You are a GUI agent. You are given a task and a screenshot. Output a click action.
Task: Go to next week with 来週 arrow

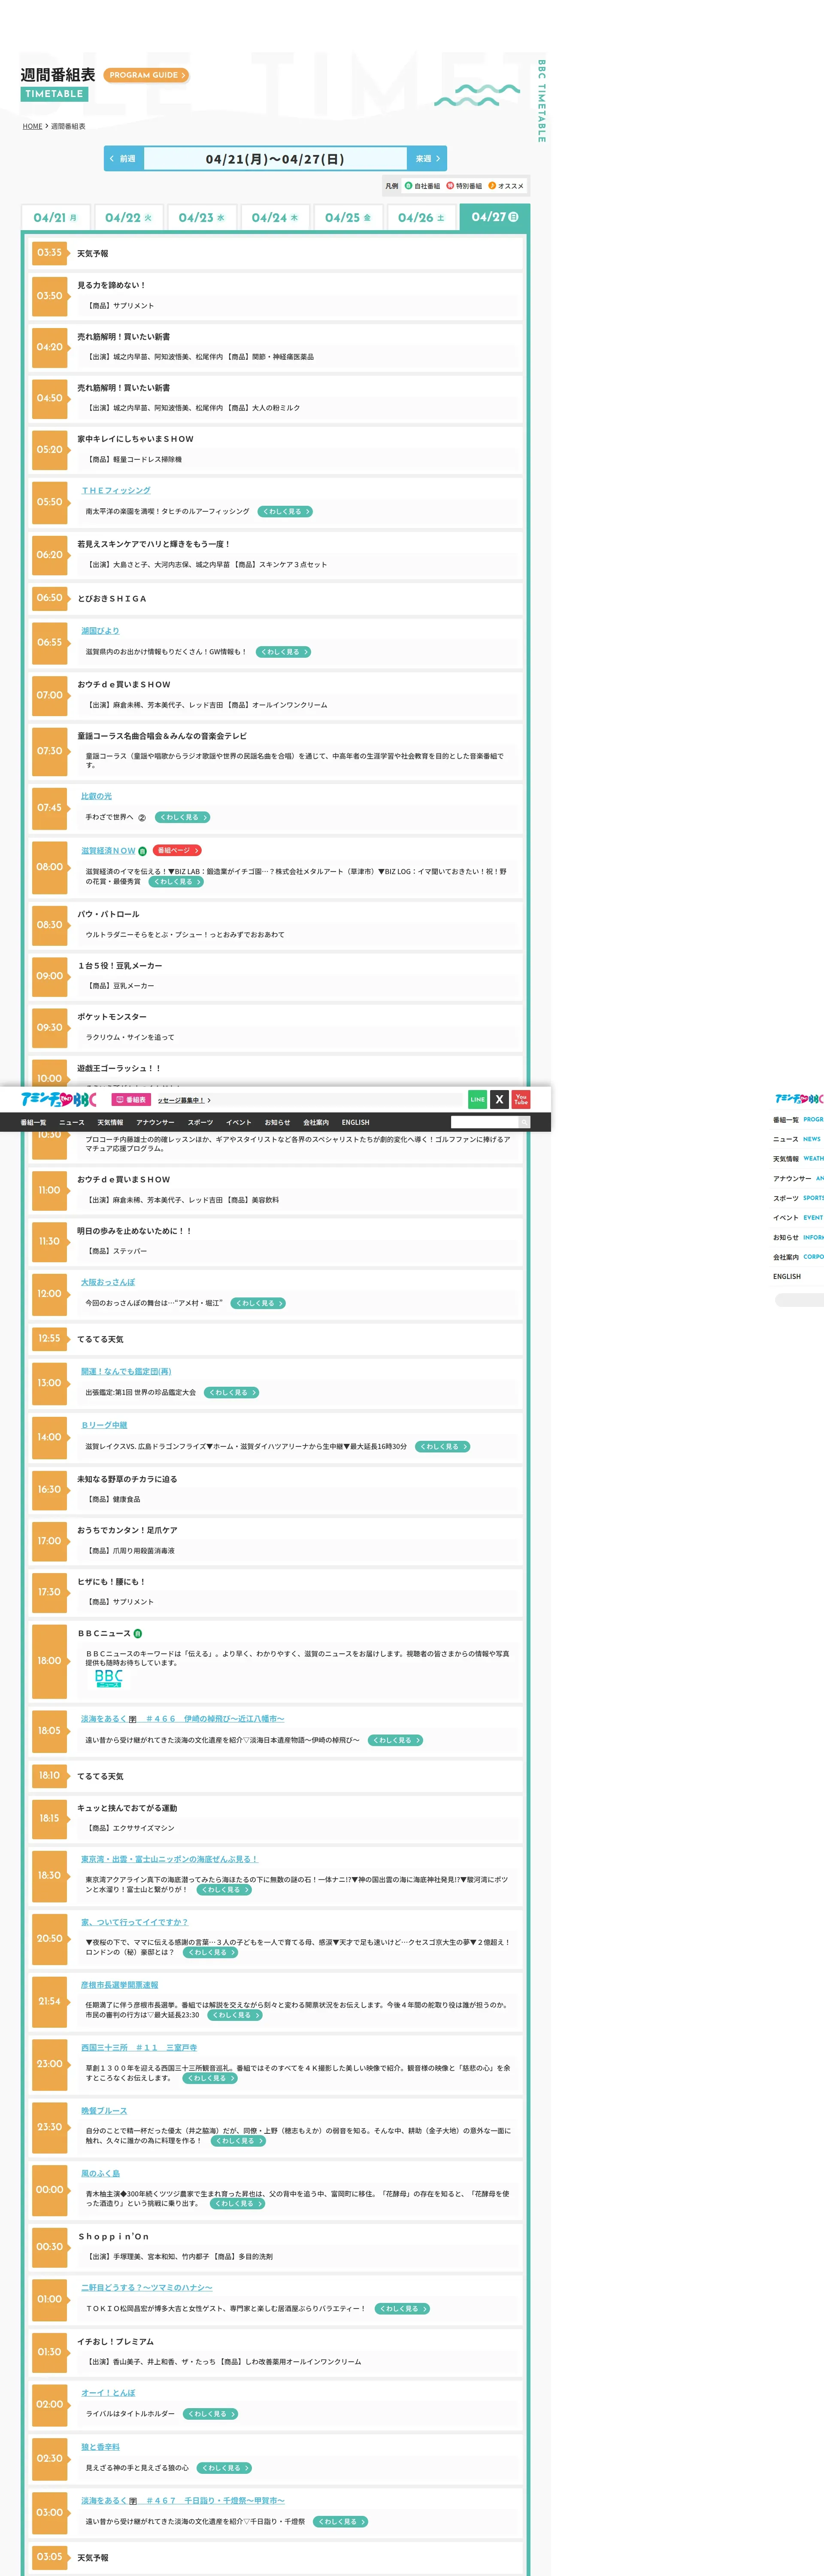[x=427, y=159]
